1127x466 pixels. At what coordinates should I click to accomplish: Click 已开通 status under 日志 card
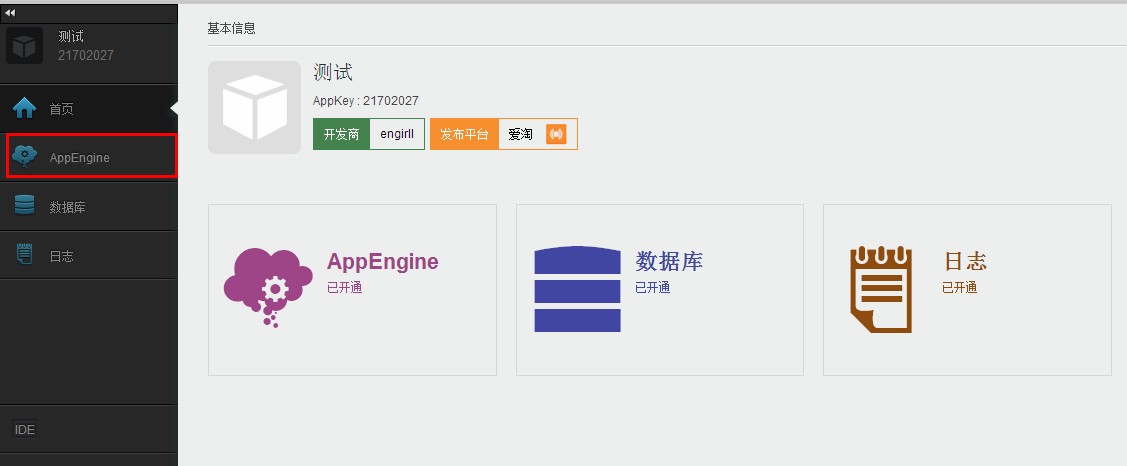(x=960, y=288)
